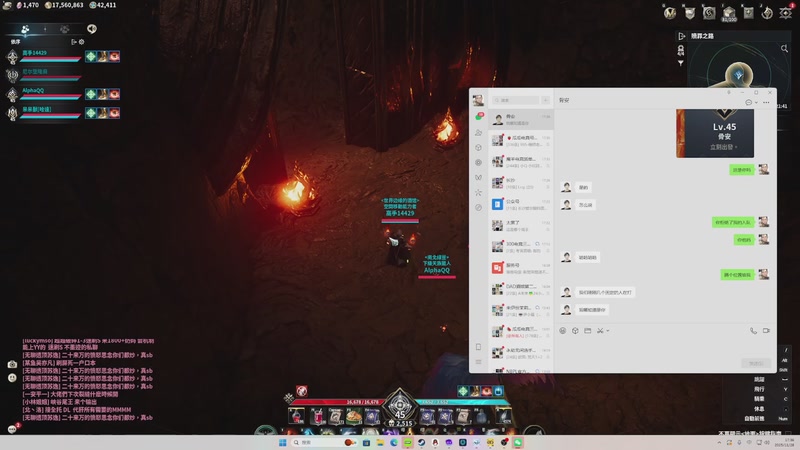Image resolution: width=800 pixels, height=450 pixels.
Task: Start video call from WeChat chat toolbar
Action: coord(766,331)
